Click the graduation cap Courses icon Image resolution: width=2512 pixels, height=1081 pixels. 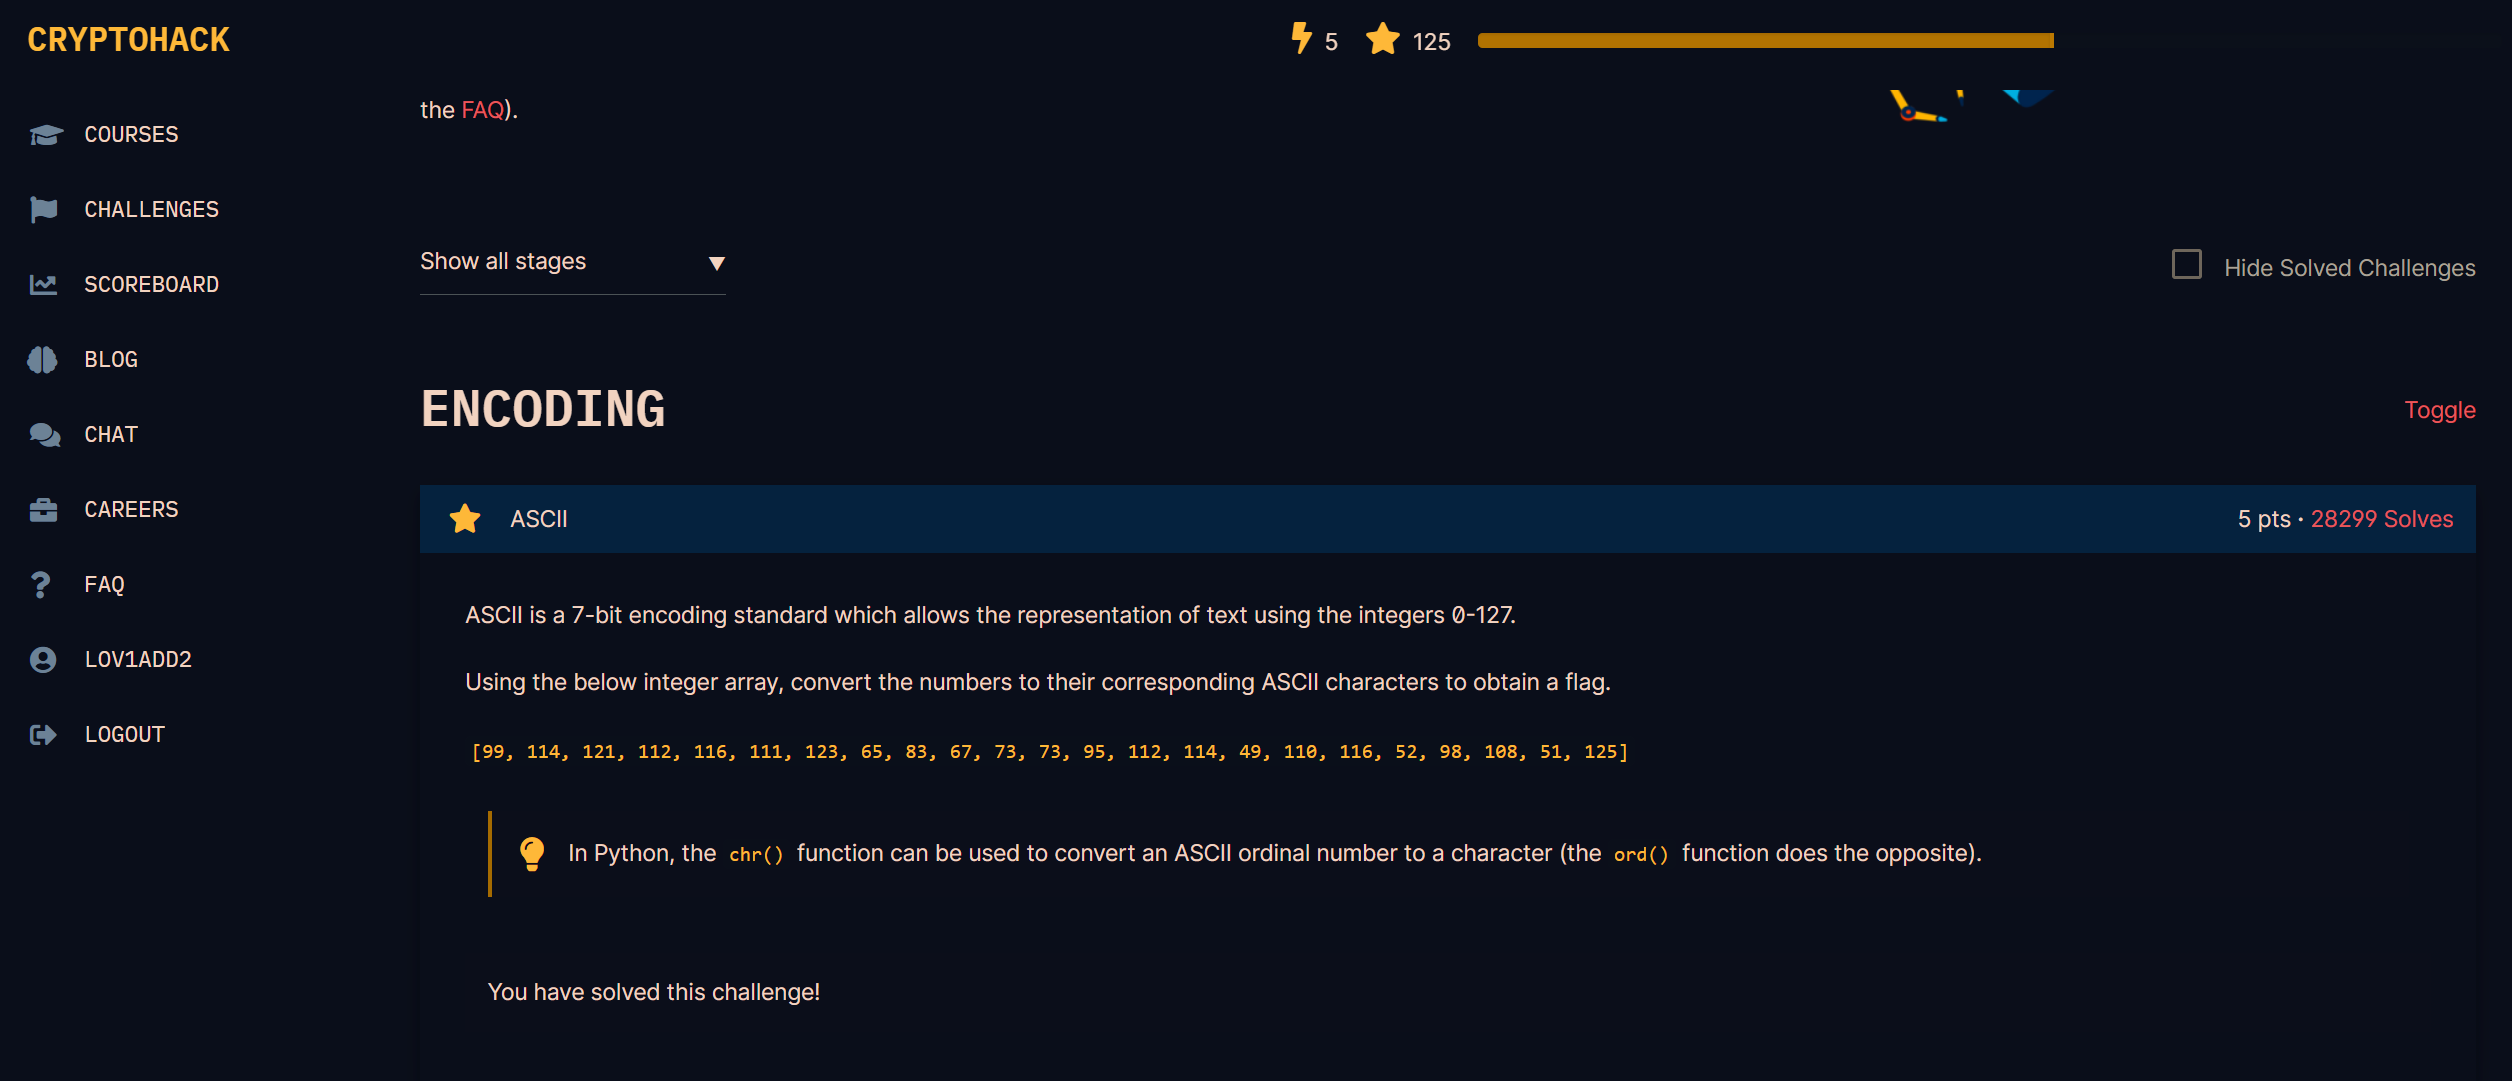point(45,135)
